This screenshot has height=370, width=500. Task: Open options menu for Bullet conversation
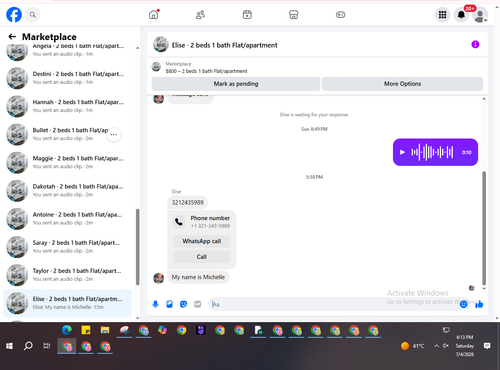pos(114,135)
